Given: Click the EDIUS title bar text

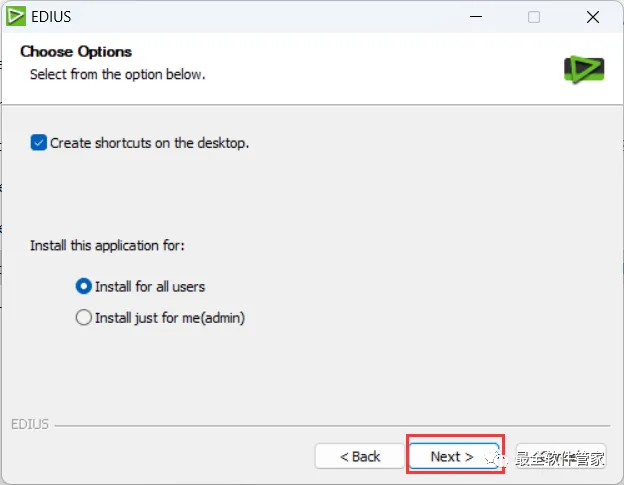Looking at the screenshot, I should coord(52,16).
